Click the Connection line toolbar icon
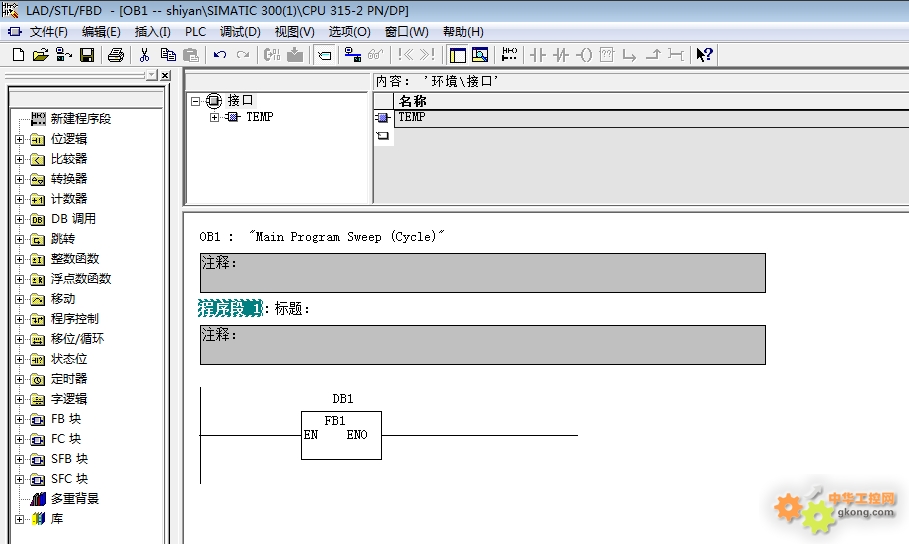The width and height of the screenshot is (909, 544). pyautogui.click(x=675, y=55)
